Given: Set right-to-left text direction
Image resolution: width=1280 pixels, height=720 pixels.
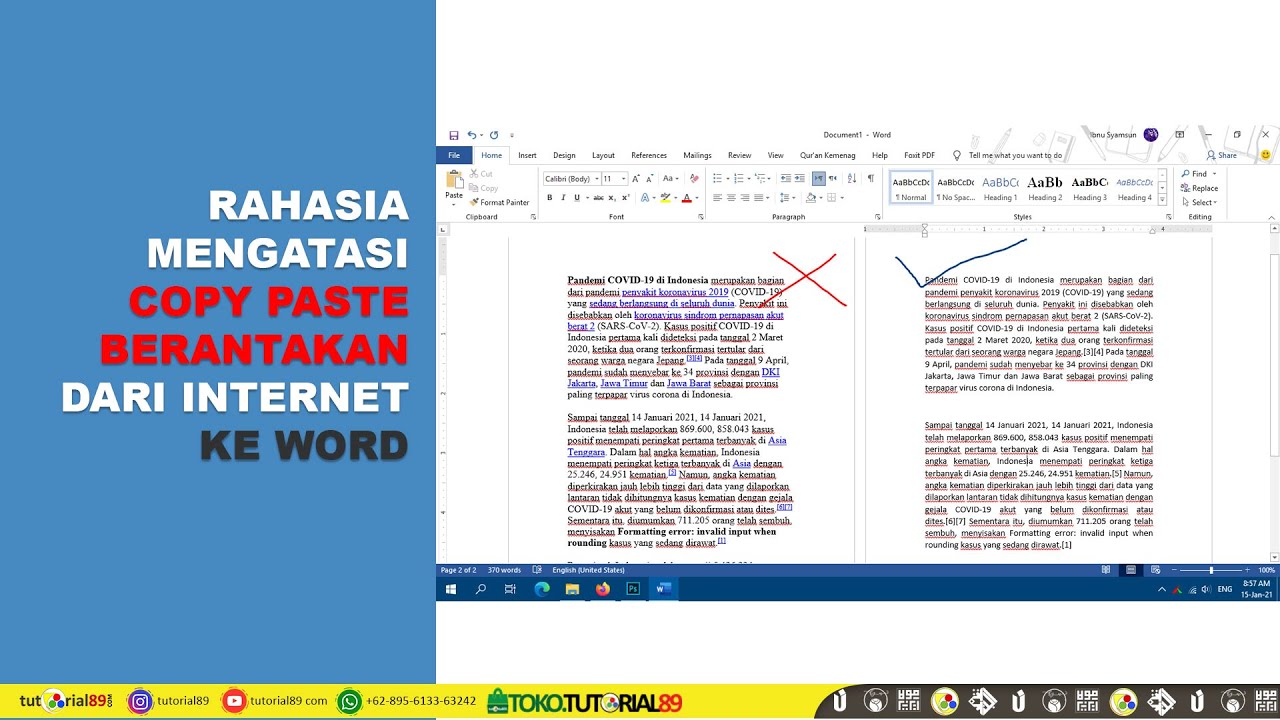Looking at the screenshot, I should point(832,179).
